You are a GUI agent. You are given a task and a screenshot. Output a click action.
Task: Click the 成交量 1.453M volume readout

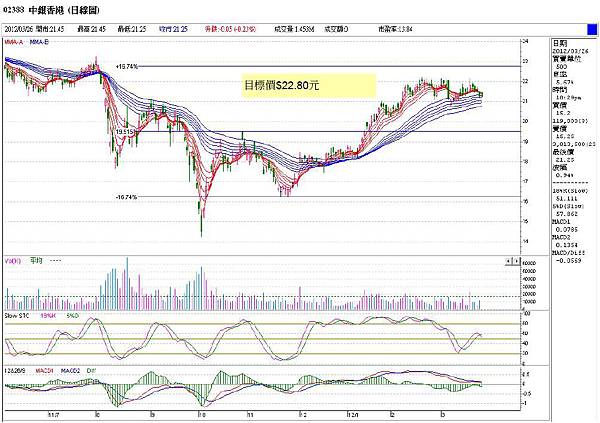pyautogui.click(x=294, y=29)
